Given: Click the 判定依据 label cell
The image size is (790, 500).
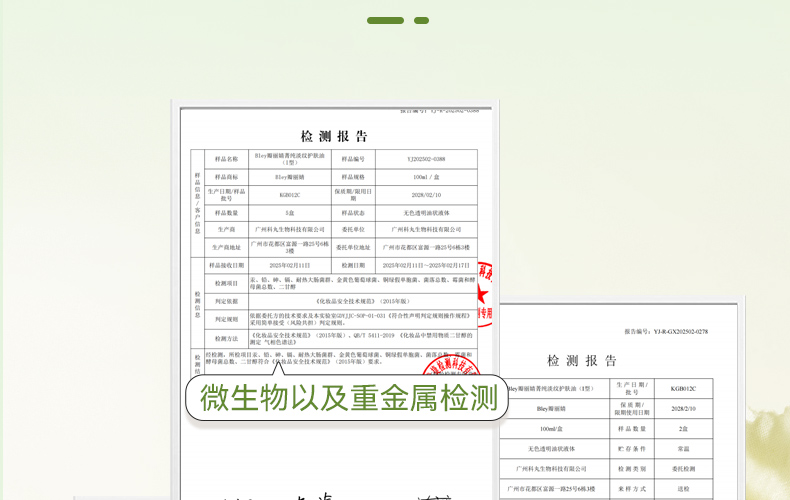Looking at the screenshot, I should pos(226,301).
